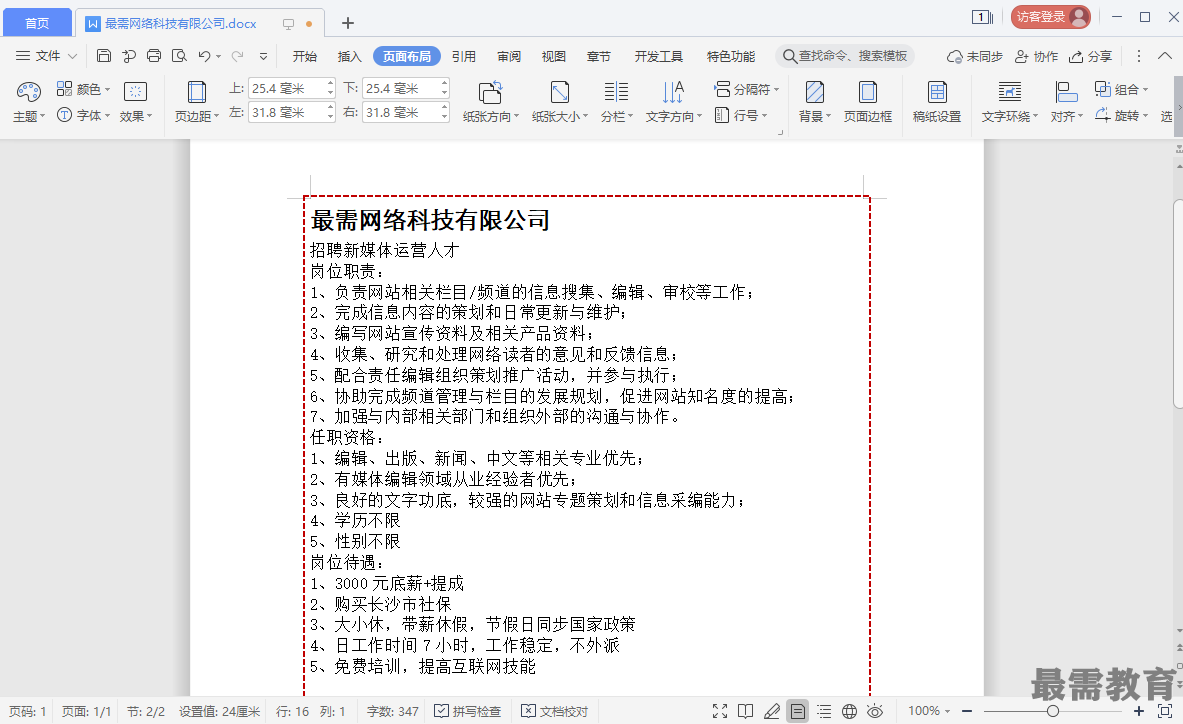The width and height of the screenshot is (1183, 724).
Task: Open the undo history dropdown arrow
Action: [x=219, y=56]
